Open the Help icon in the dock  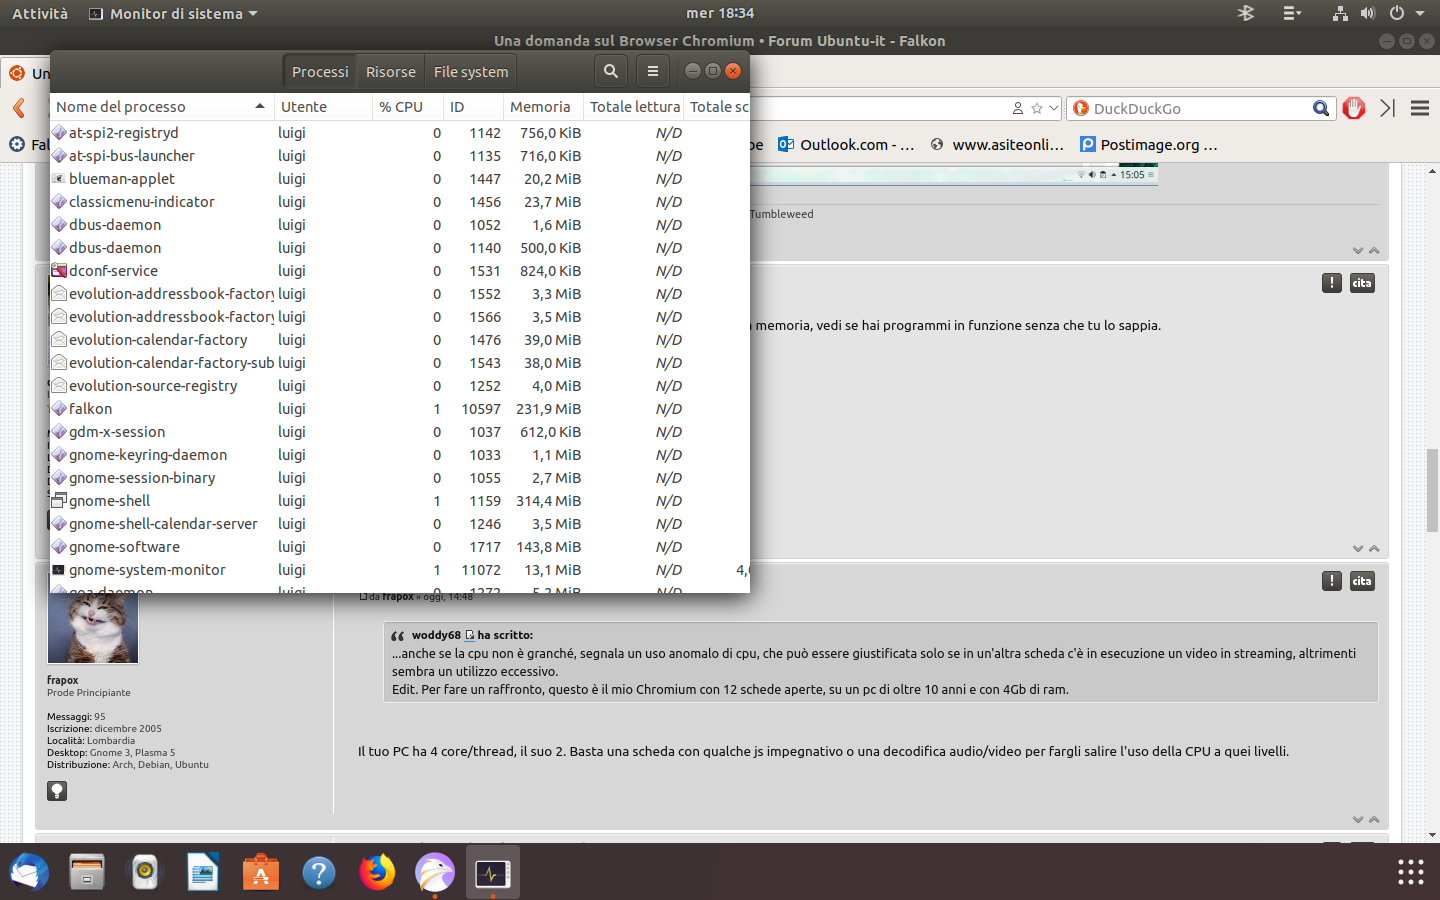[x=319, y=872]
